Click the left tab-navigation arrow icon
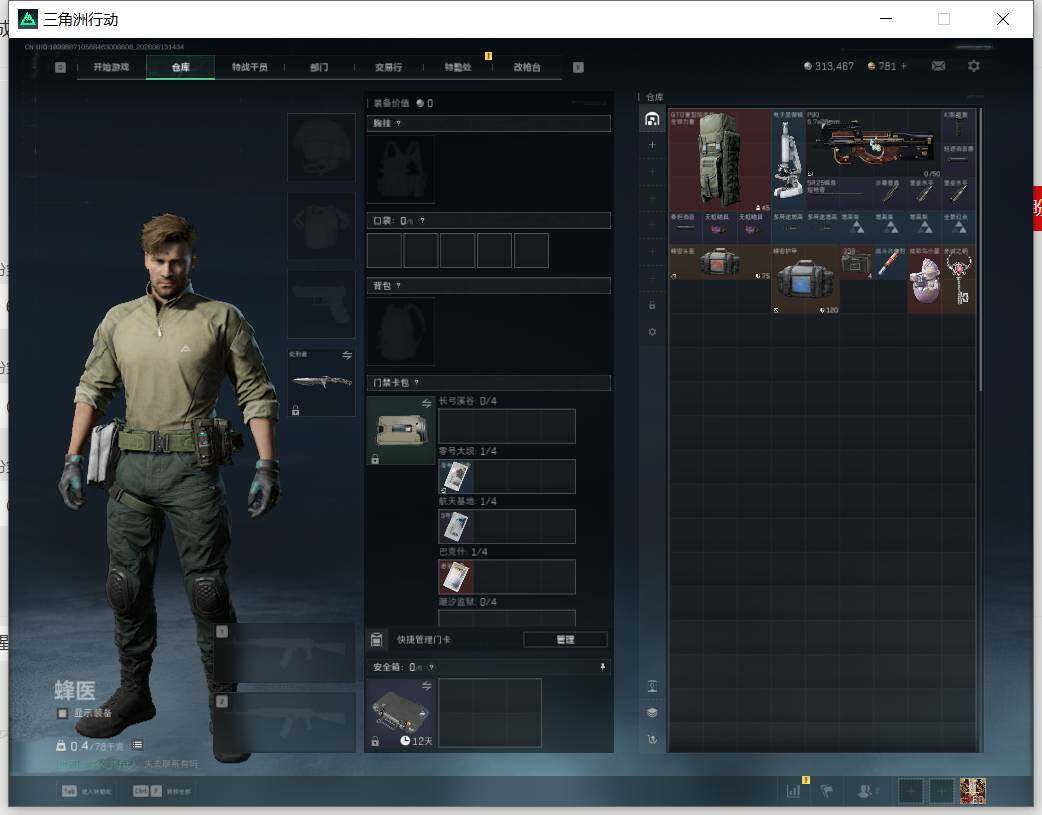This screenshot has height=815, width=1042. click(60, 67)
